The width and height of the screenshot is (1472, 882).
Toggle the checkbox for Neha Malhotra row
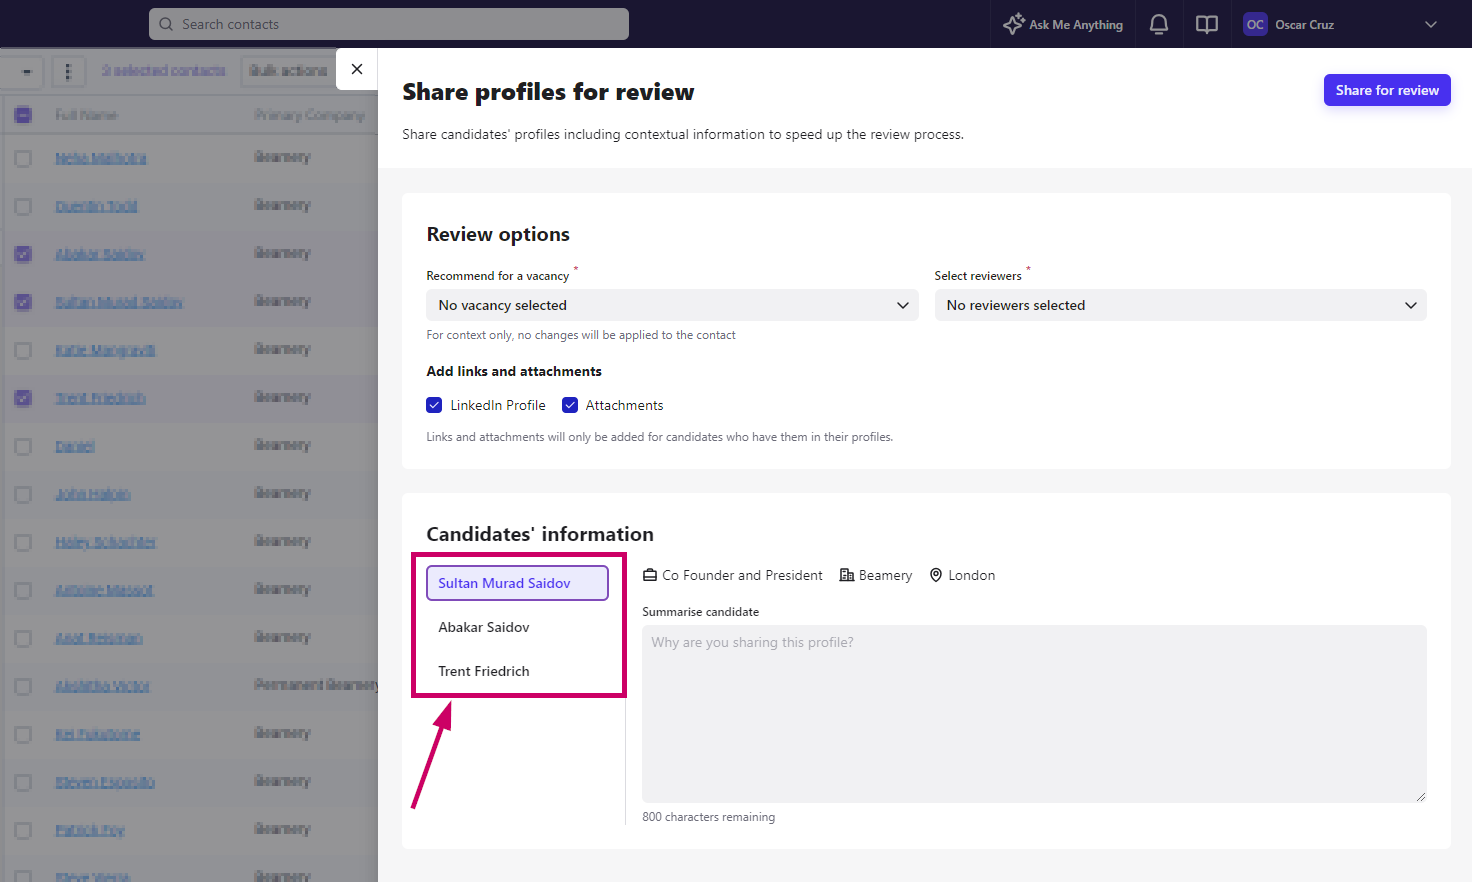tap(23, 158)
